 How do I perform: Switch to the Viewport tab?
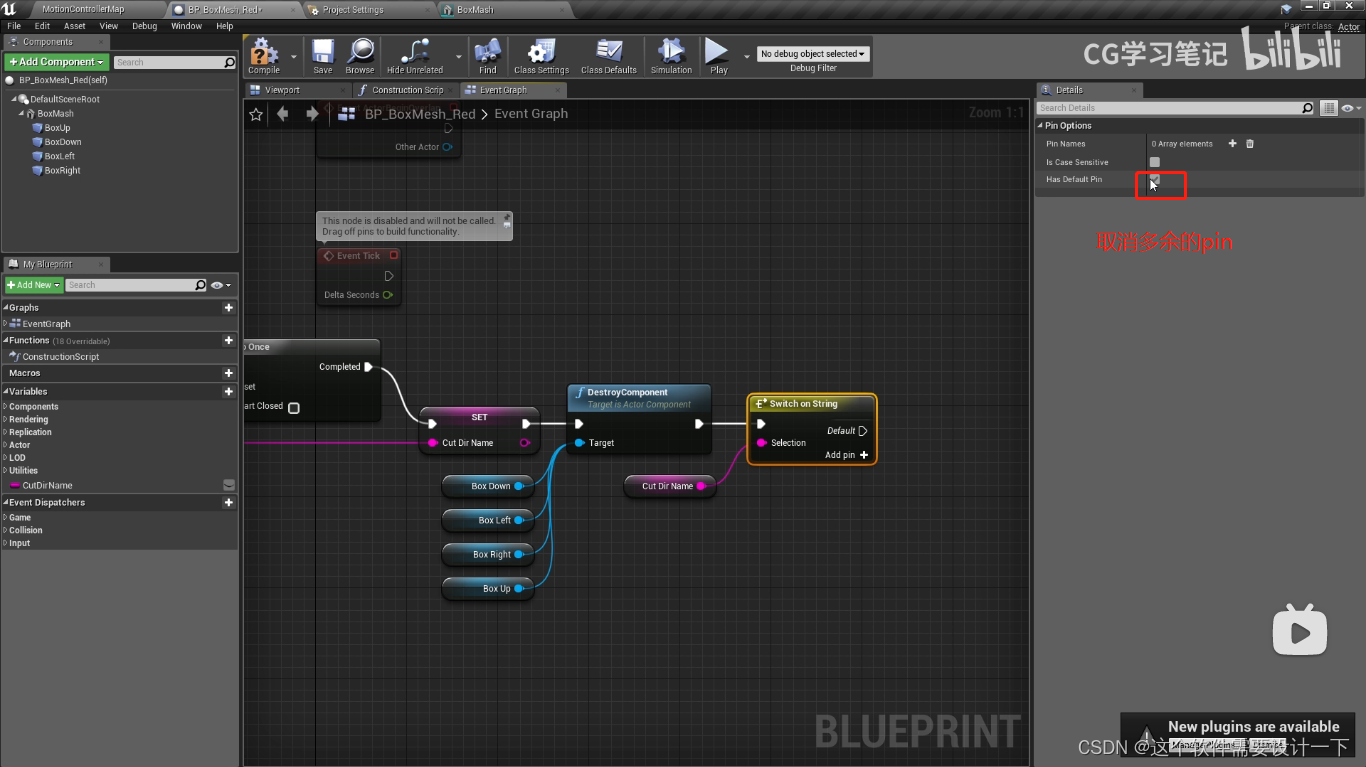point(282,90)
